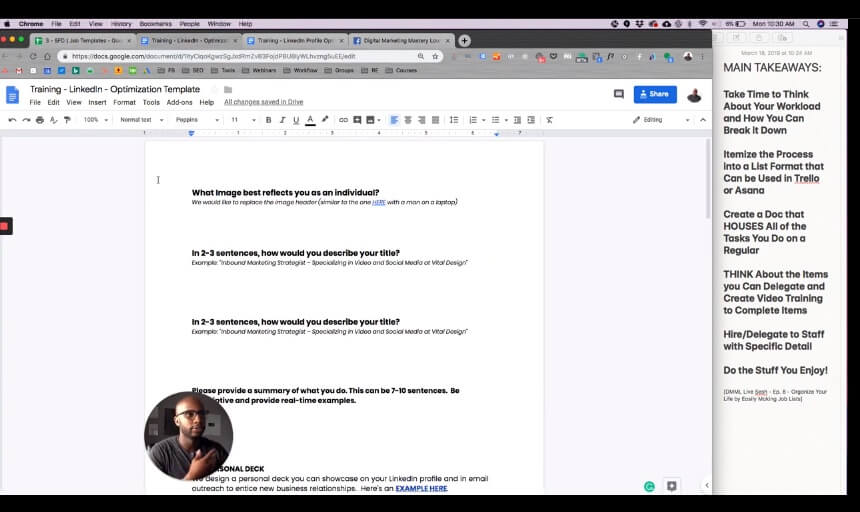This screenshot has width=860, height=512.
Task: Click the blue Share button
Action: click(655, 94)
